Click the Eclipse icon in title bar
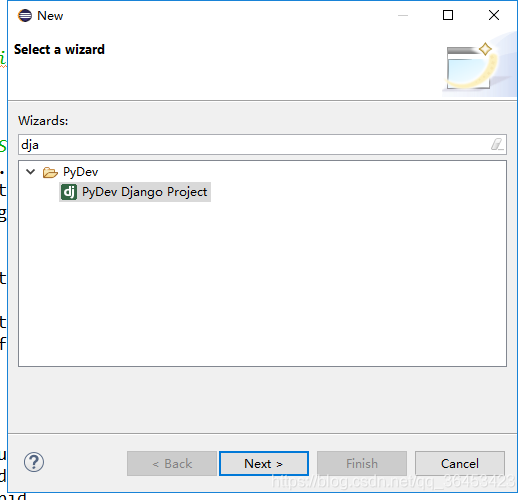This screenshot has height=500, width=525. click(25, 15)
